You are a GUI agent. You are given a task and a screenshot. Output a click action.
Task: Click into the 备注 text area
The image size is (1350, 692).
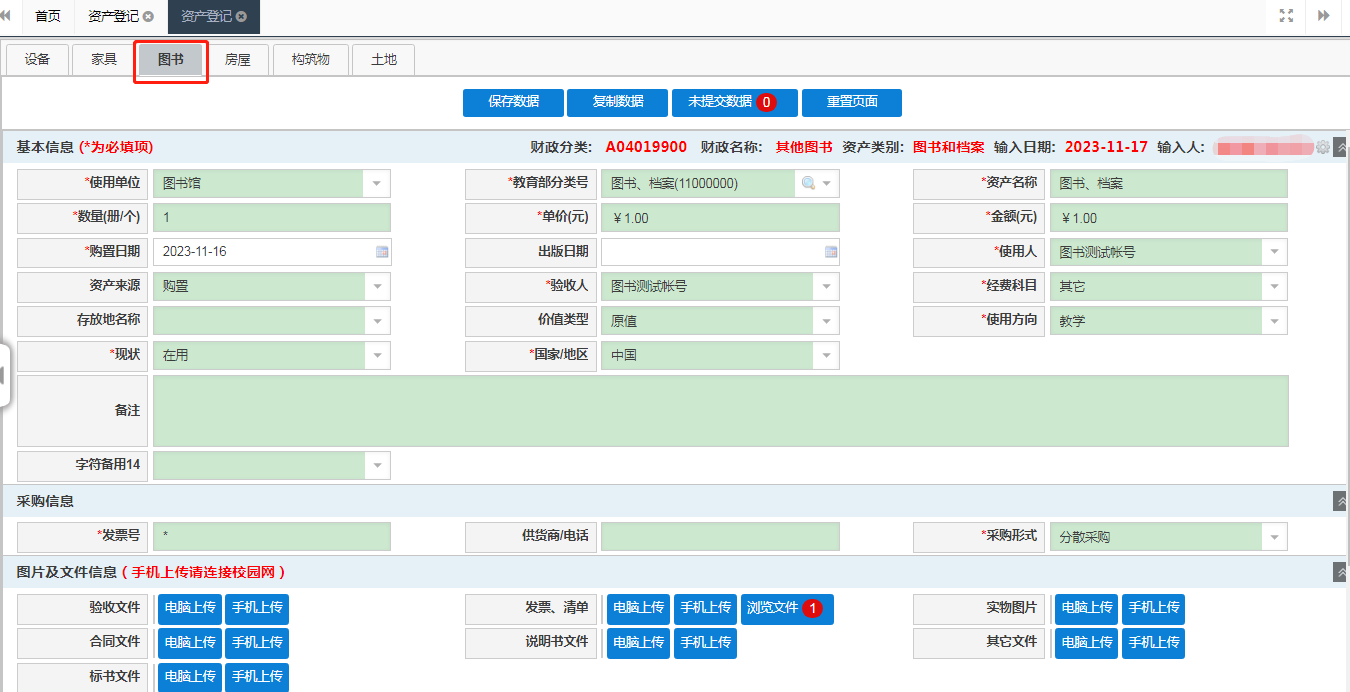tap(720, 411)
